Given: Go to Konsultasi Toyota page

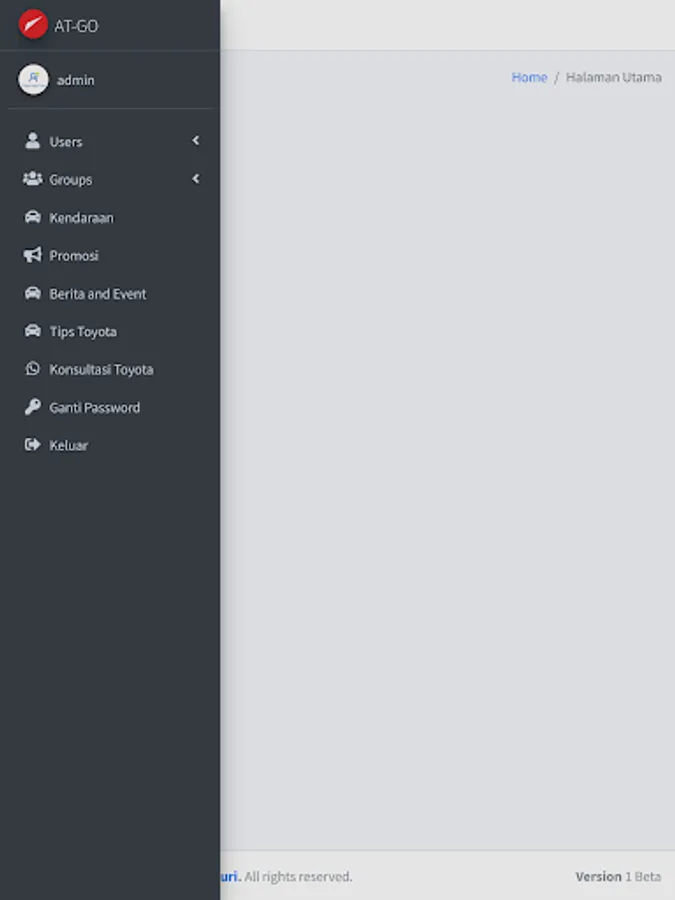Looking at the screenshot, I should (101, 370).
